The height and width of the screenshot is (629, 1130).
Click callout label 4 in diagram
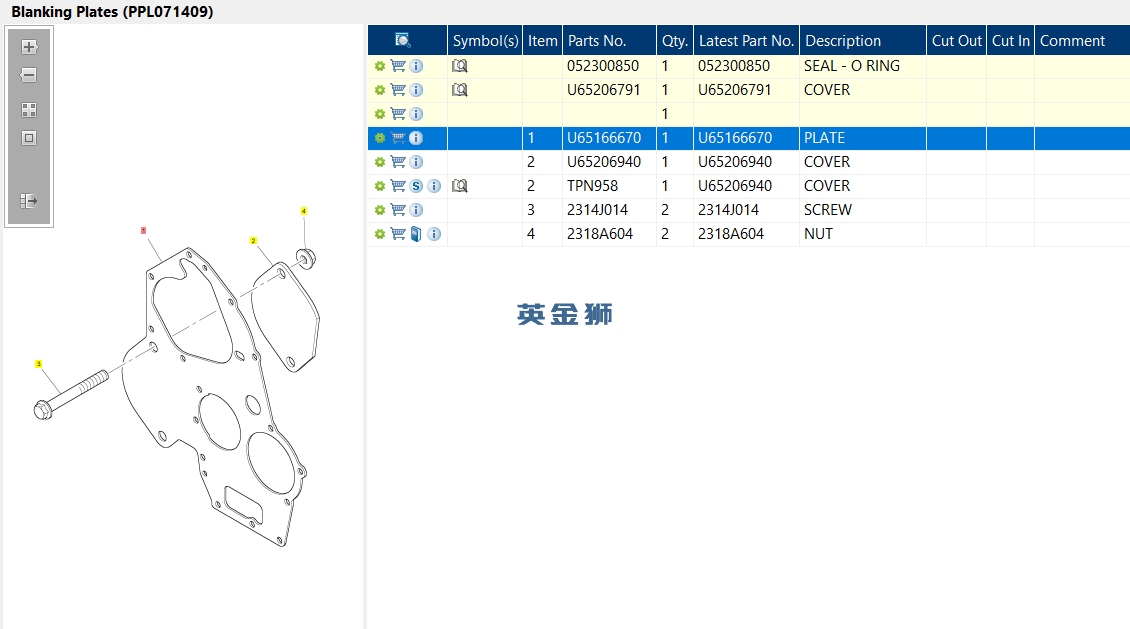[x=304, y=211]
